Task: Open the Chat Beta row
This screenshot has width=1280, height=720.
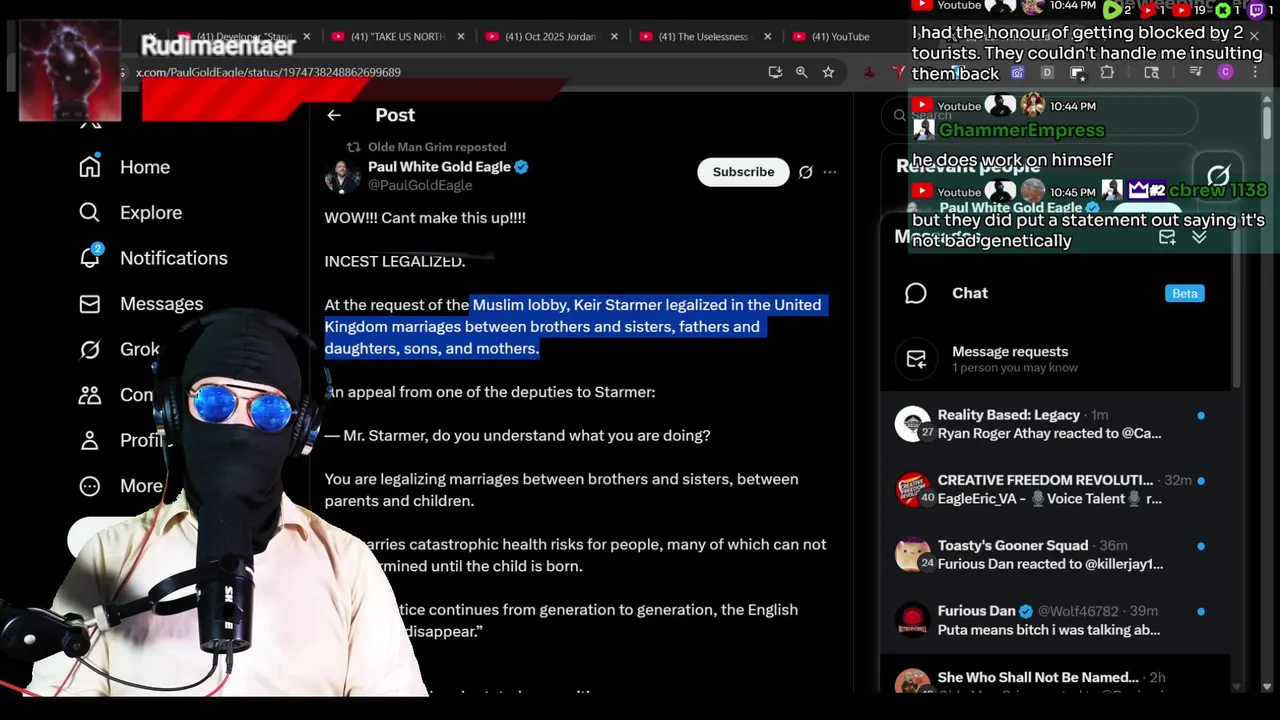Action: [1055, 293]
